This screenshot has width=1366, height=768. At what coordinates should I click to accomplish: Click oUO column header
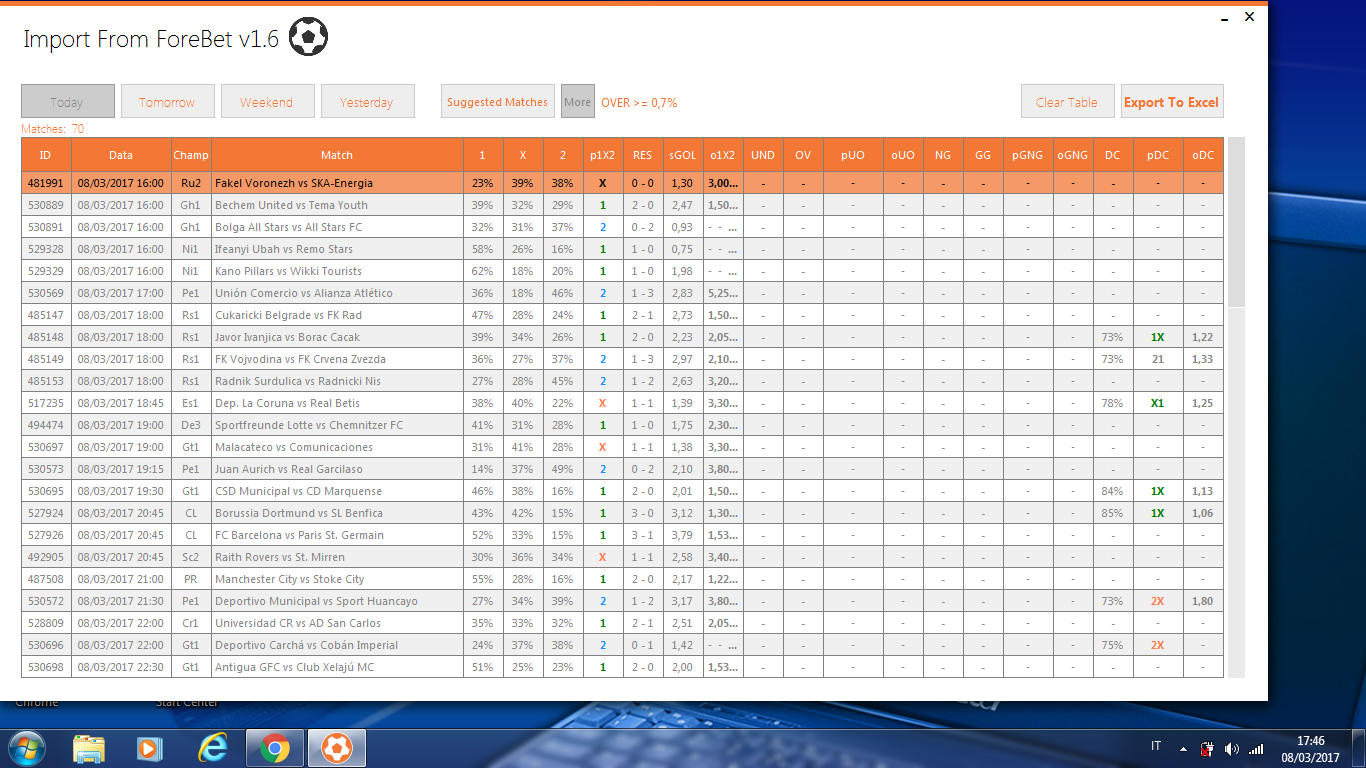tap(903, 155)
